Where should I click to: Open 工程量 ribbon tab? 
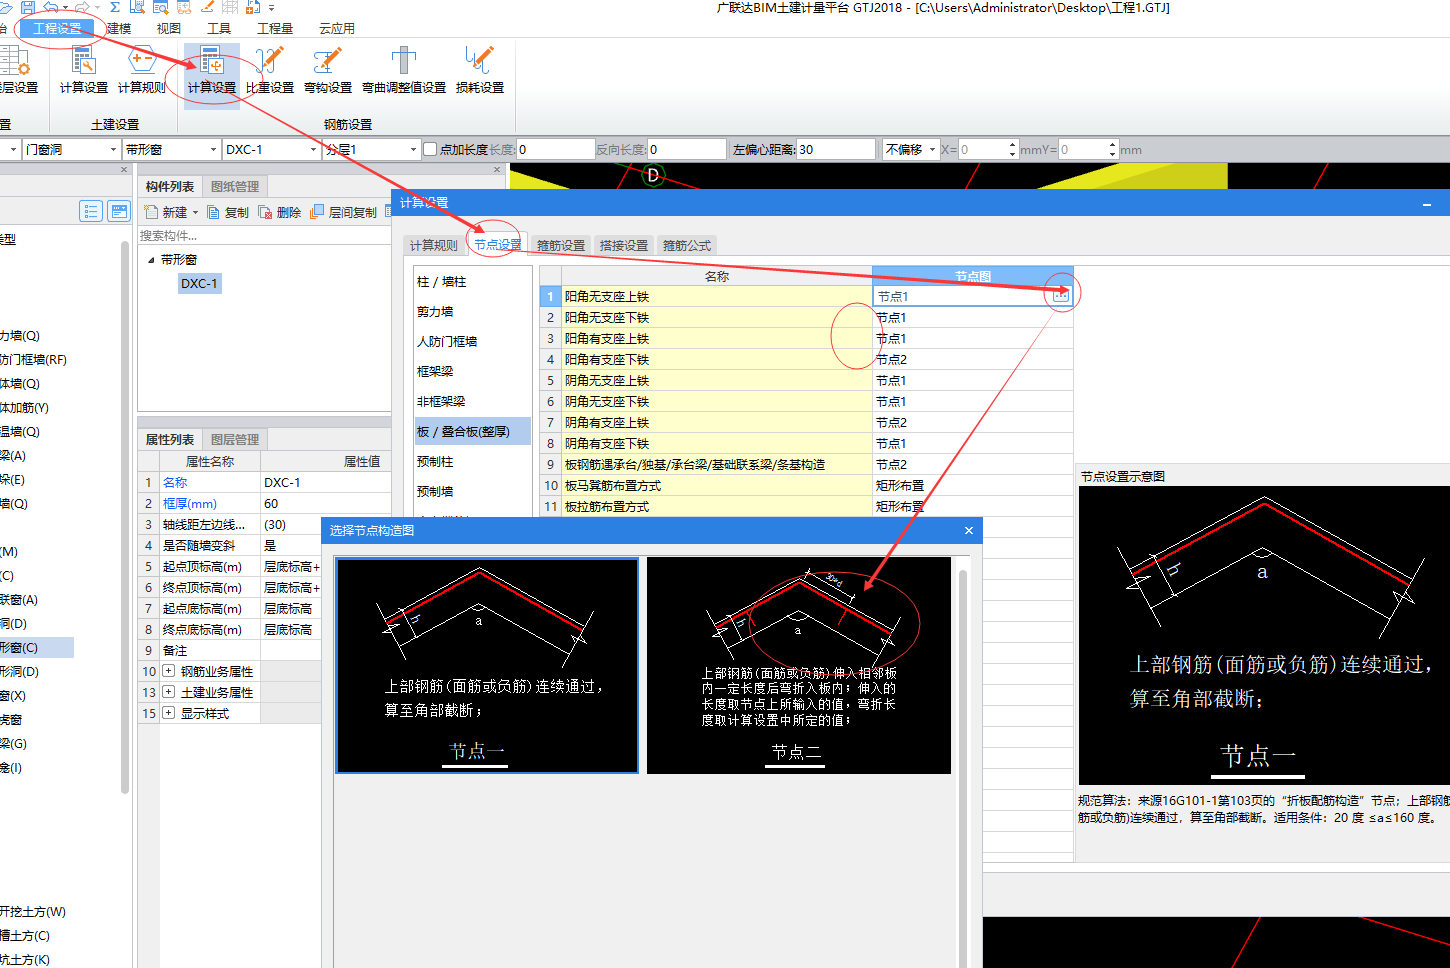tap(275, 28)
